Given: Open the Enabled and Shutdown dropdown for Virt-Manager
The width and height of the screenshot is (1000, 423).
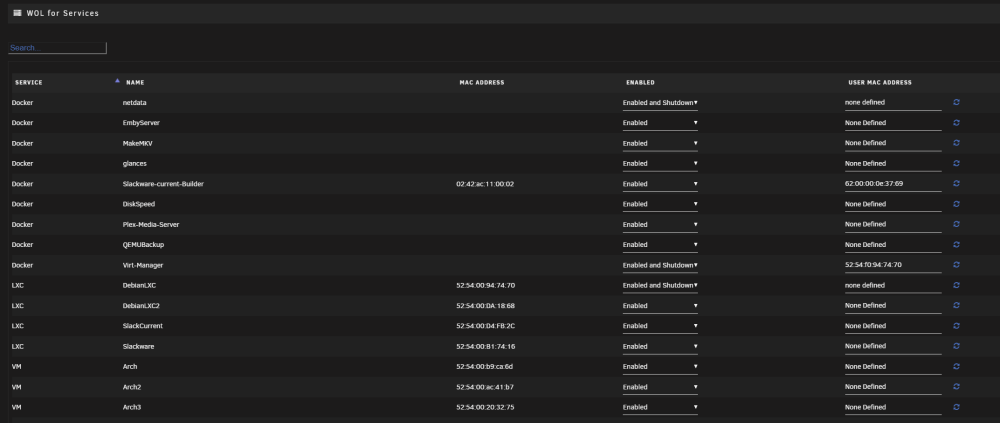Looking at the screenshot, I should coord(660,265).
